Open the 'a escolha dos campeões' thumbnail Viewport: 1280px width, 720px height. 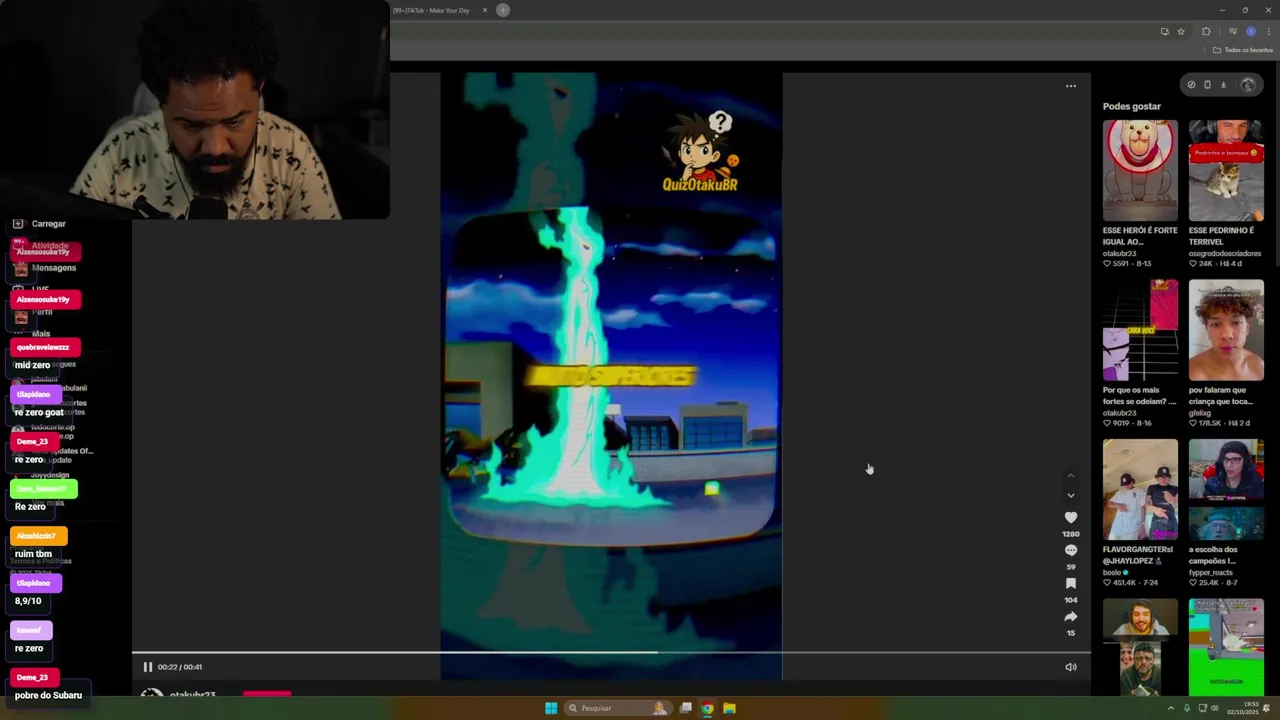(1226, 490)
